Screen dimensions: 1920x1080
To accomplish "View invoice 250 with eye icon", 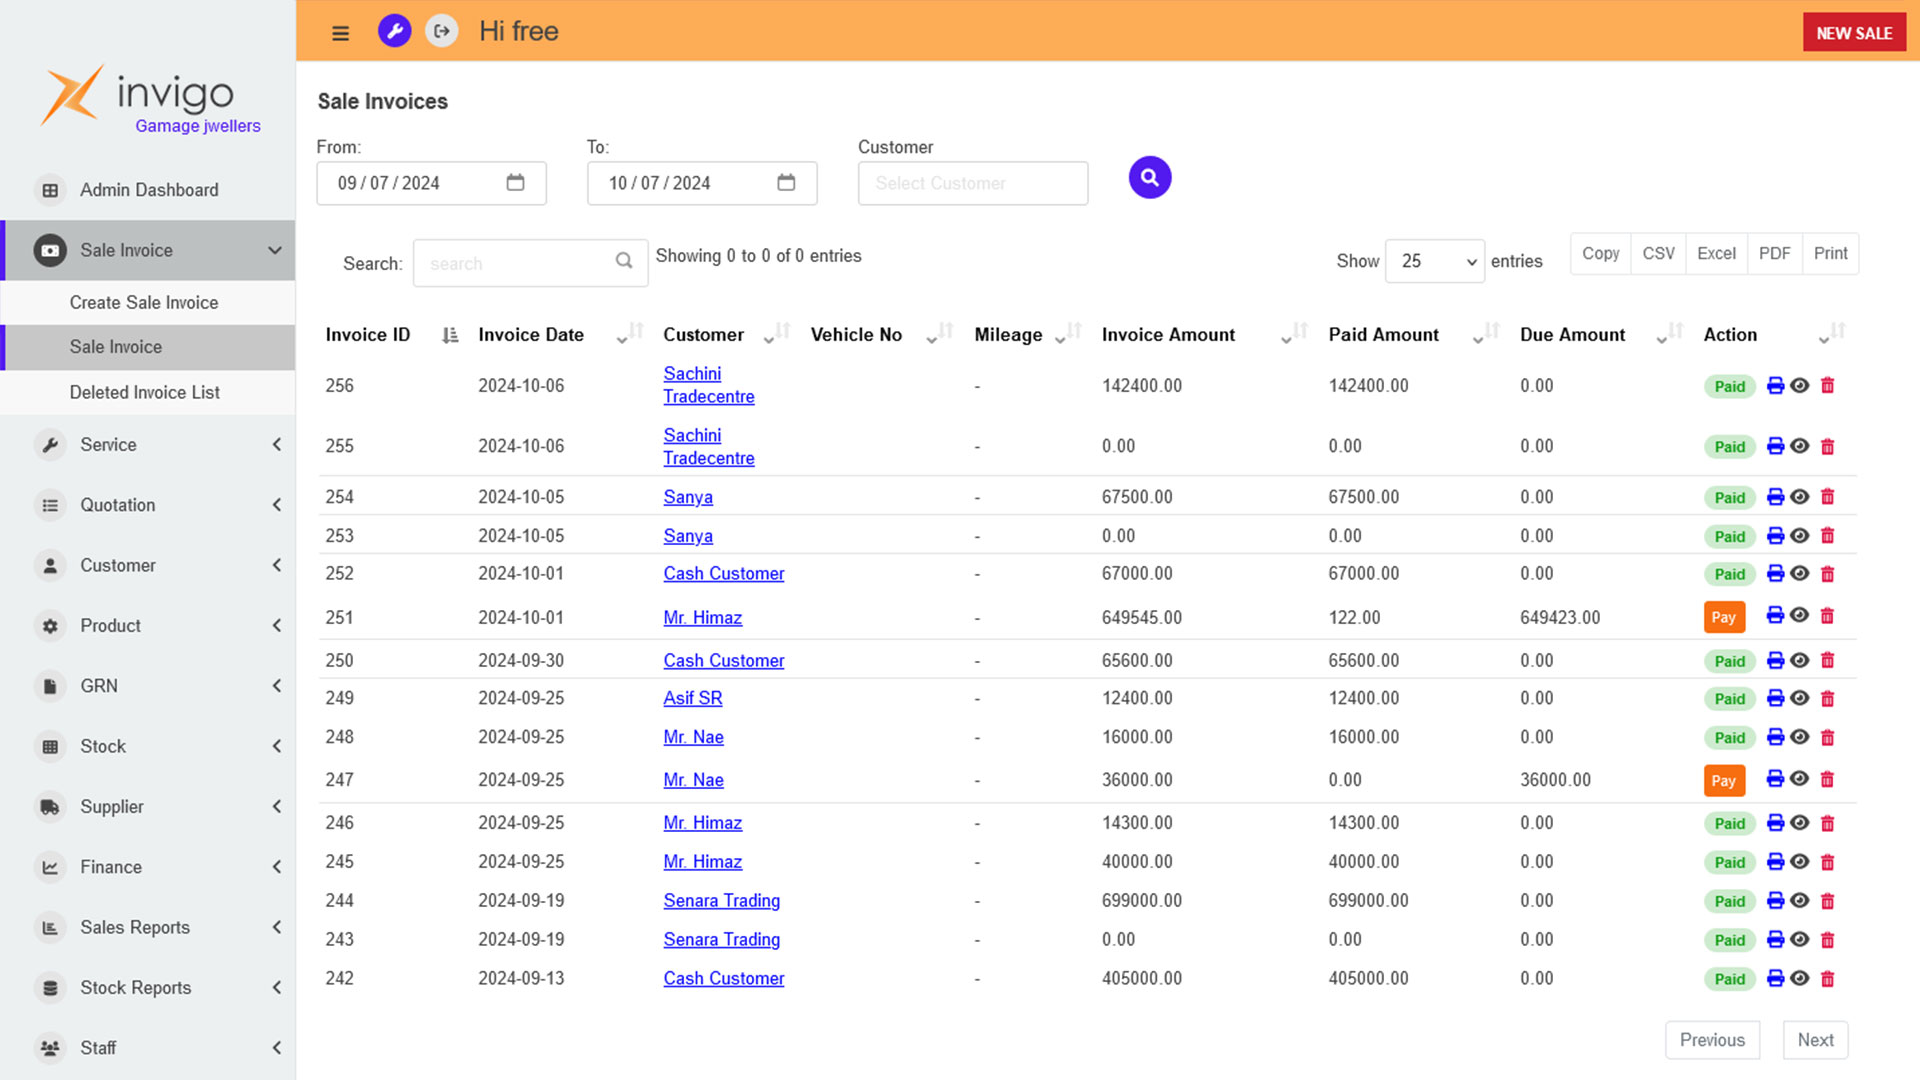I will pos(1799,661).
